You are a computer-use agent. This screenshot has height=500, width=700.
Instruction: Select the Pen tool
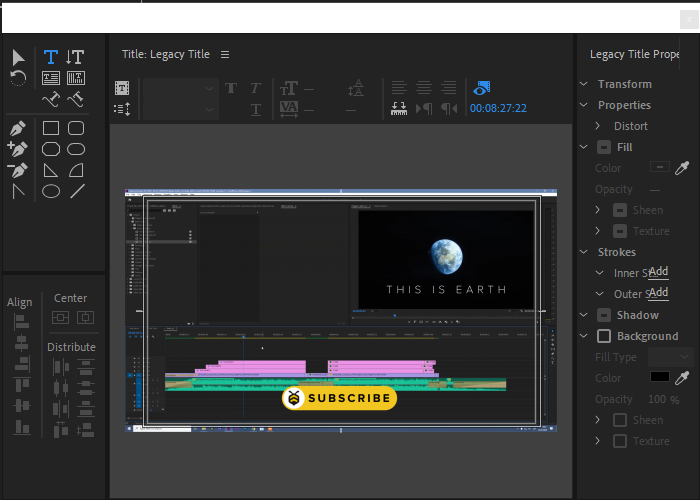click(x=17, y=129)
